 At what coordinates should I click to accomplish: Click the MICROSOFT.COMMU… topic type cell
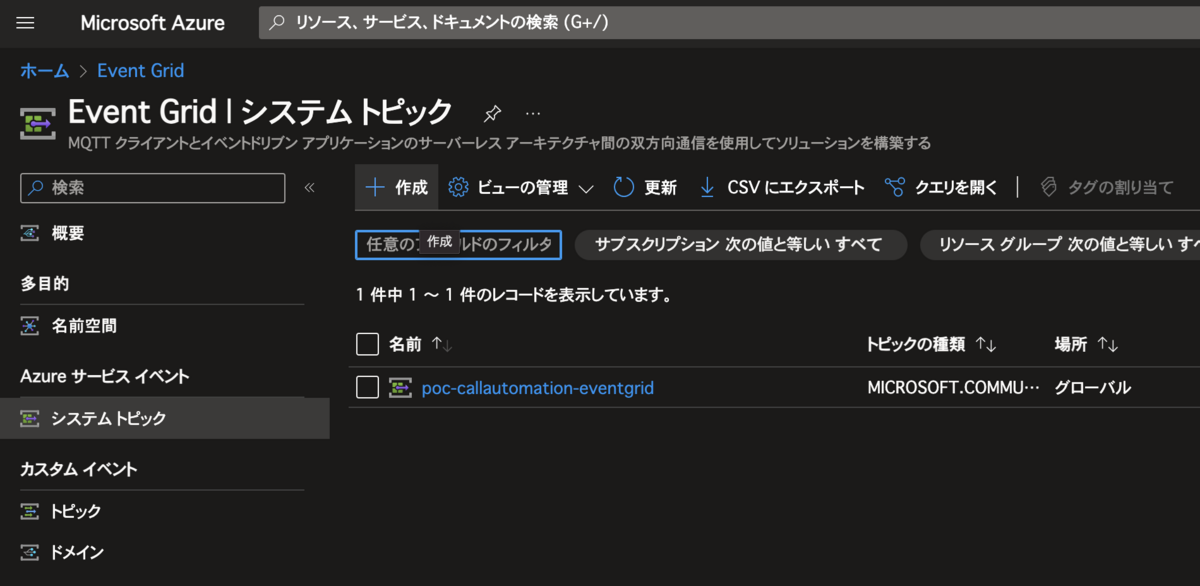[x=954, y=388]
